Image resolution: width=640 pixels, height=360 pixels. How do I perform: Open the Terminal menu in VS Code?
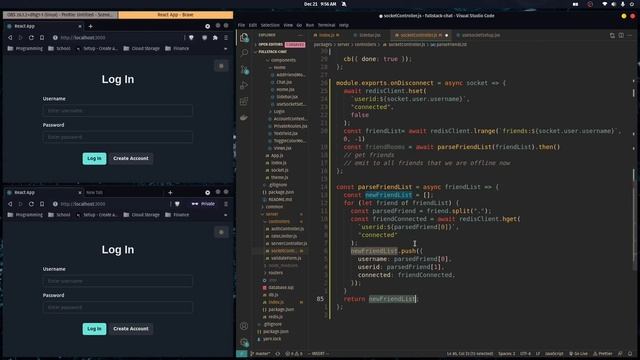326,25
